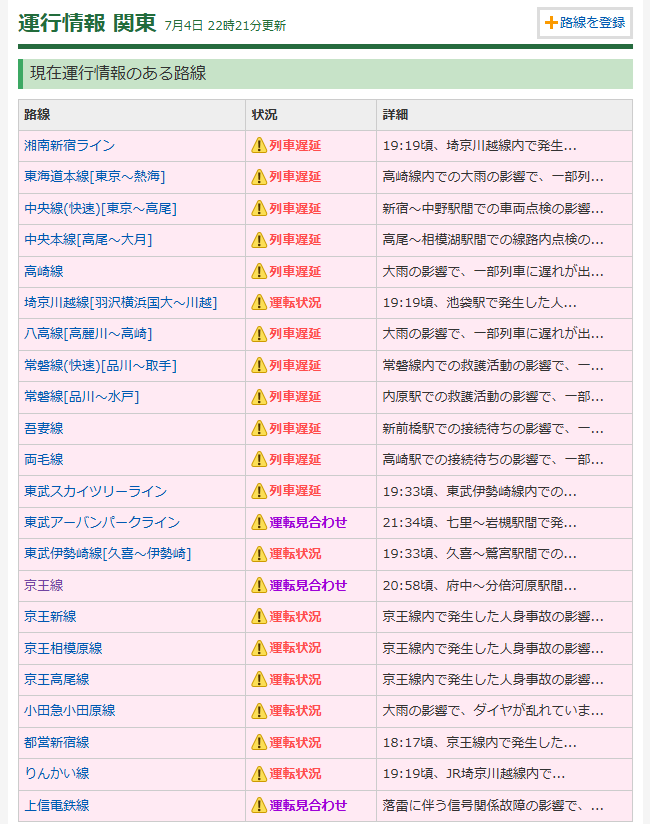Click warning icon in 埼京川越線 row
This screenshot has width=650, height=824.
(x=259, y=303)
